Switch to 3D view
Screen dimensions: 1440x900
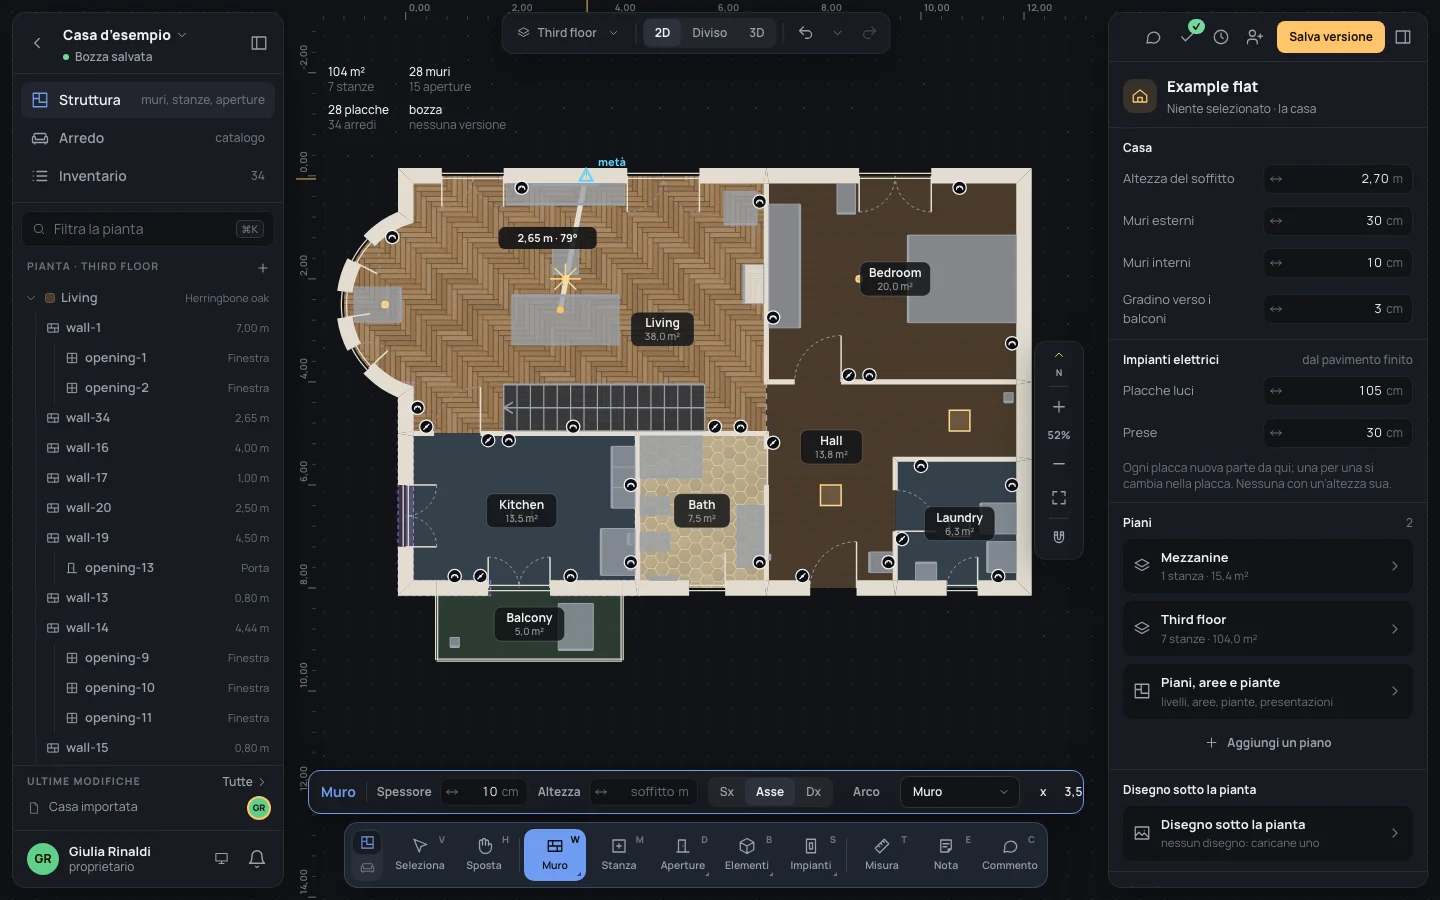(x=757, y=33)
